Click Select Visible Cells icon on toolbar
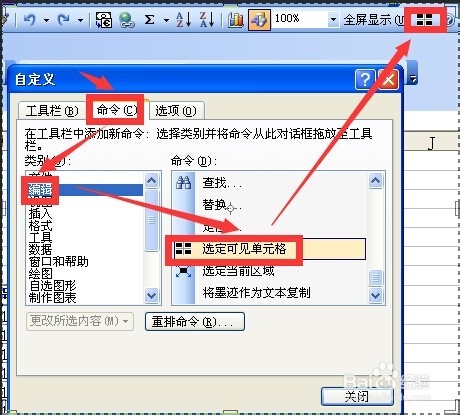The height and width of the screenshot is (415, 460). coord(425,20)
